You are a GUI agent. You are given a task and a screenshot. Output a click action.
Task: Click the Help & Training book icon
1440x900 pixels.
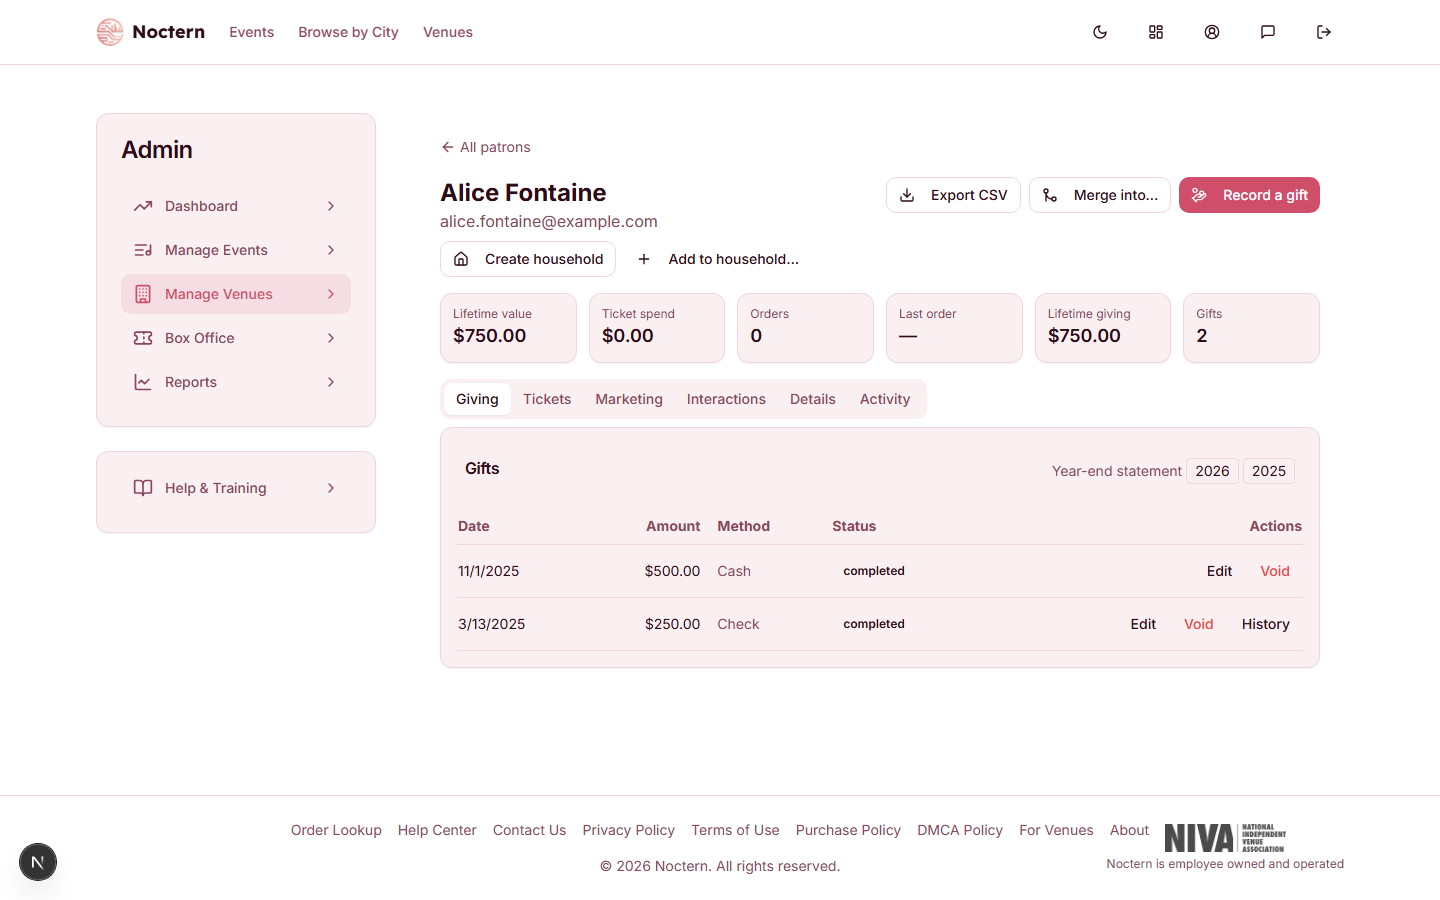point(143,488)
